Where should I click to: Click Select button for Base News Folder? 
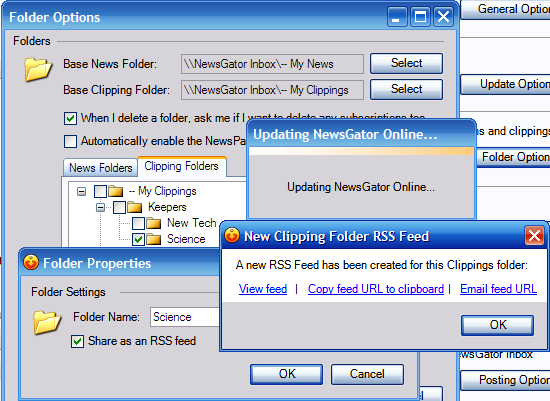406,63
